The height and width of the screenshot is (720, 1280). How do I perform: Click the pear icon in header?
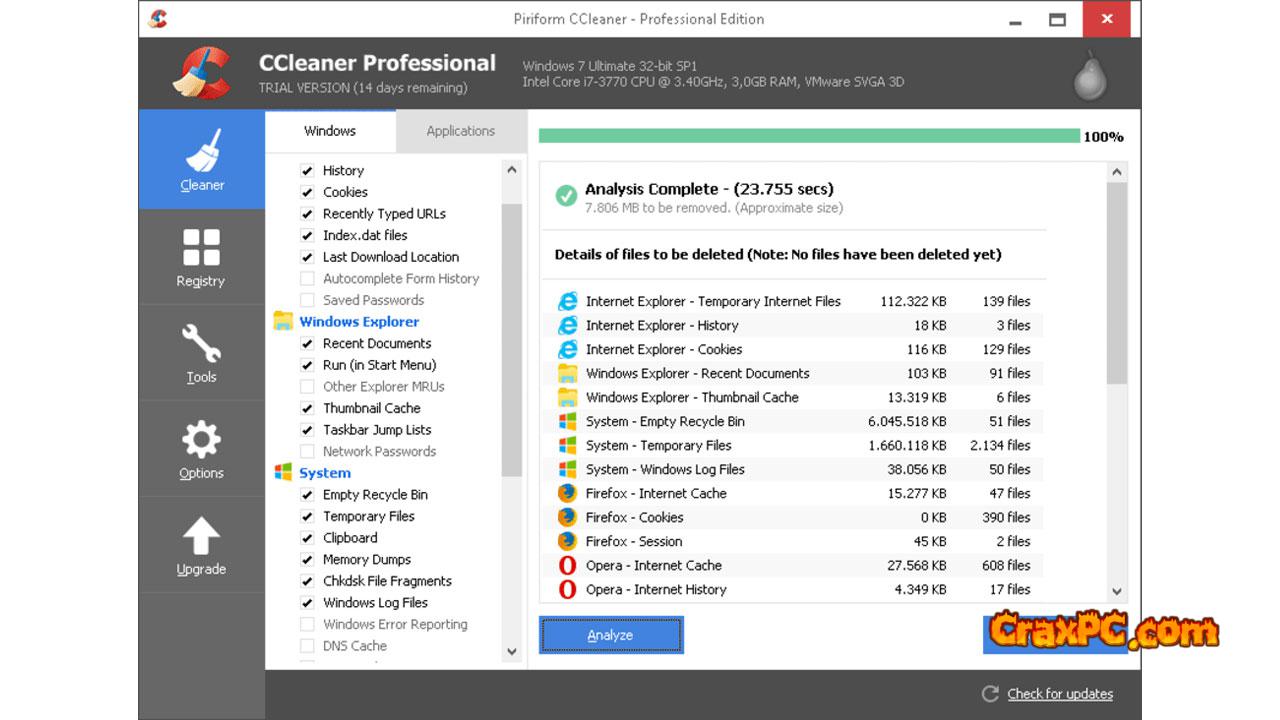(1090, 77)
